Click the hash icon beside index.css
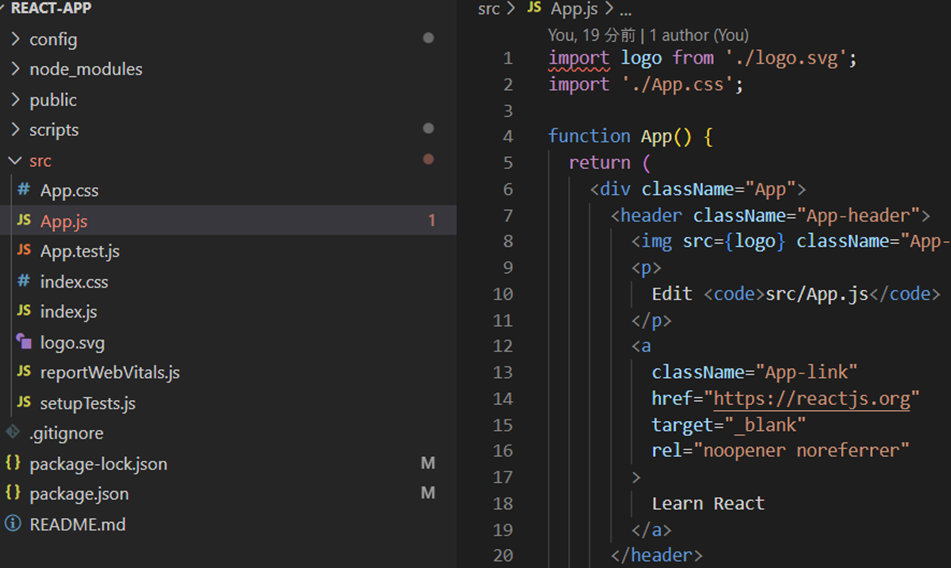 tap(24, 281)
